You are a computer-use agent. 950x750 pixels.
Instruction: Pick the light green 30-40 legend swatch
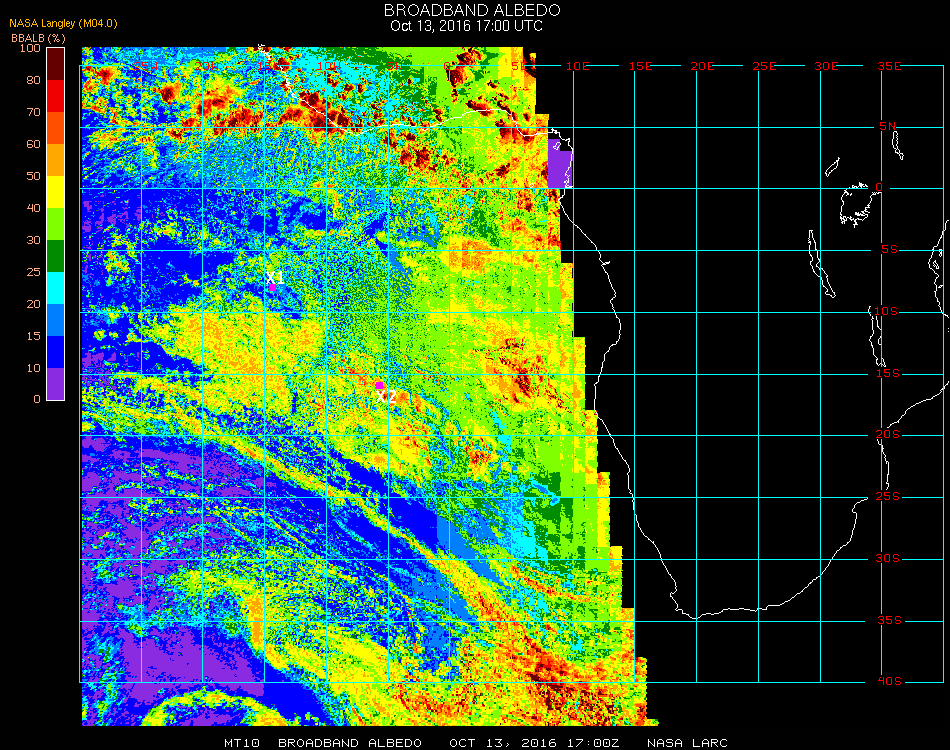pyautogui.click(x=56, y=224)
